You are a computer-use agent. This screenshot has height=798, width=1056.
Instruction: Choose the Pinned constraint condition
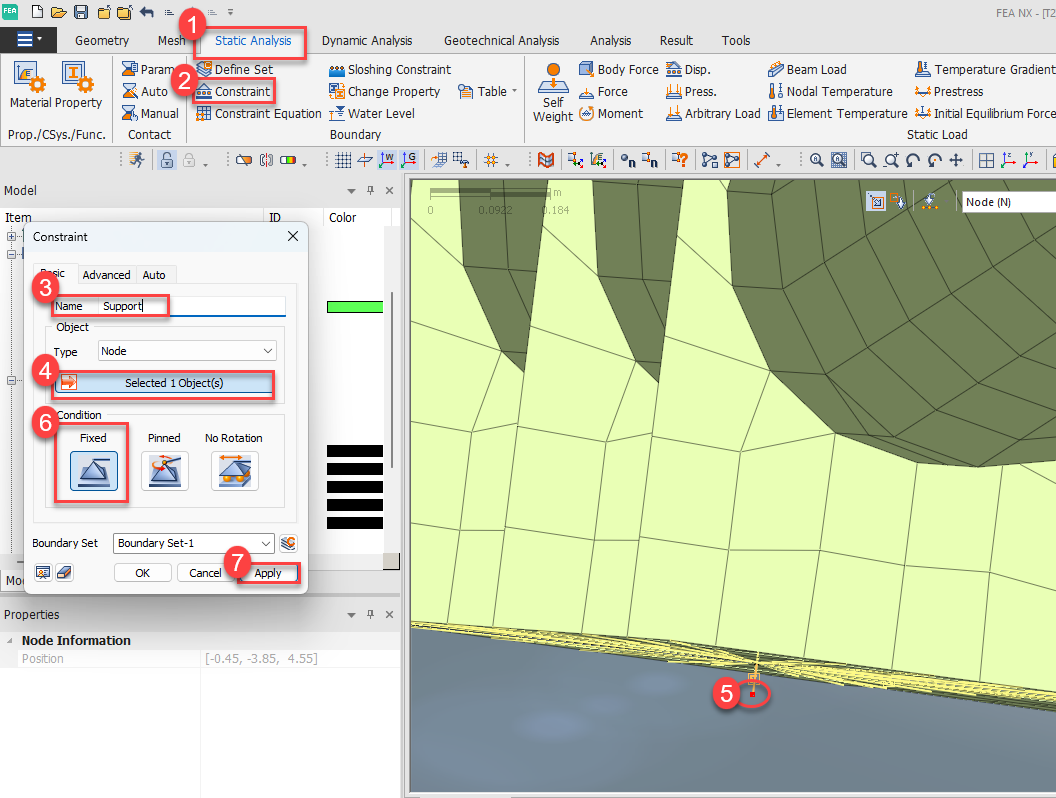(x=164, y=471)
